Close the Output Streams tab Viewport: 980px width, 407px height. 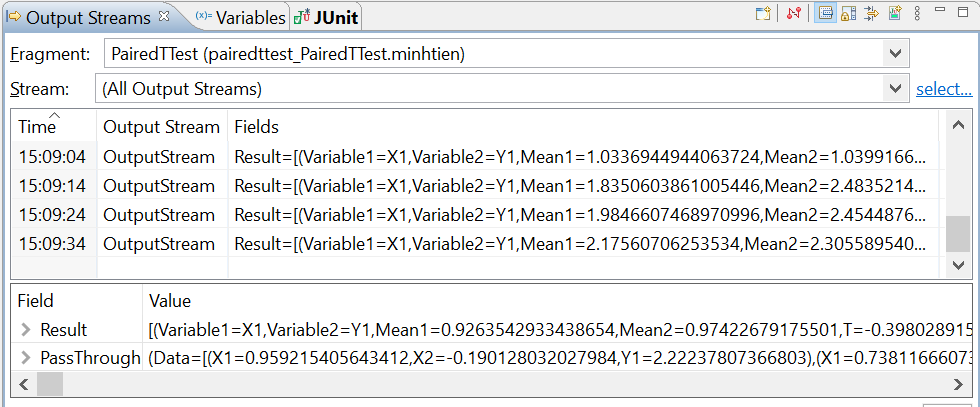165,17
